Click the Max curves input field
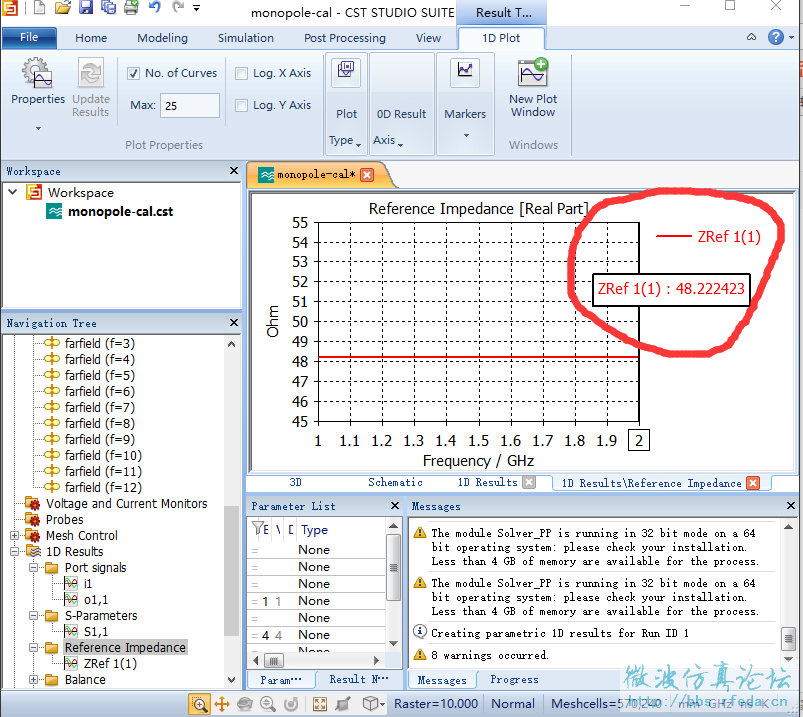The height and width of the screenshot is (717, 803). [x=189, y=106]
